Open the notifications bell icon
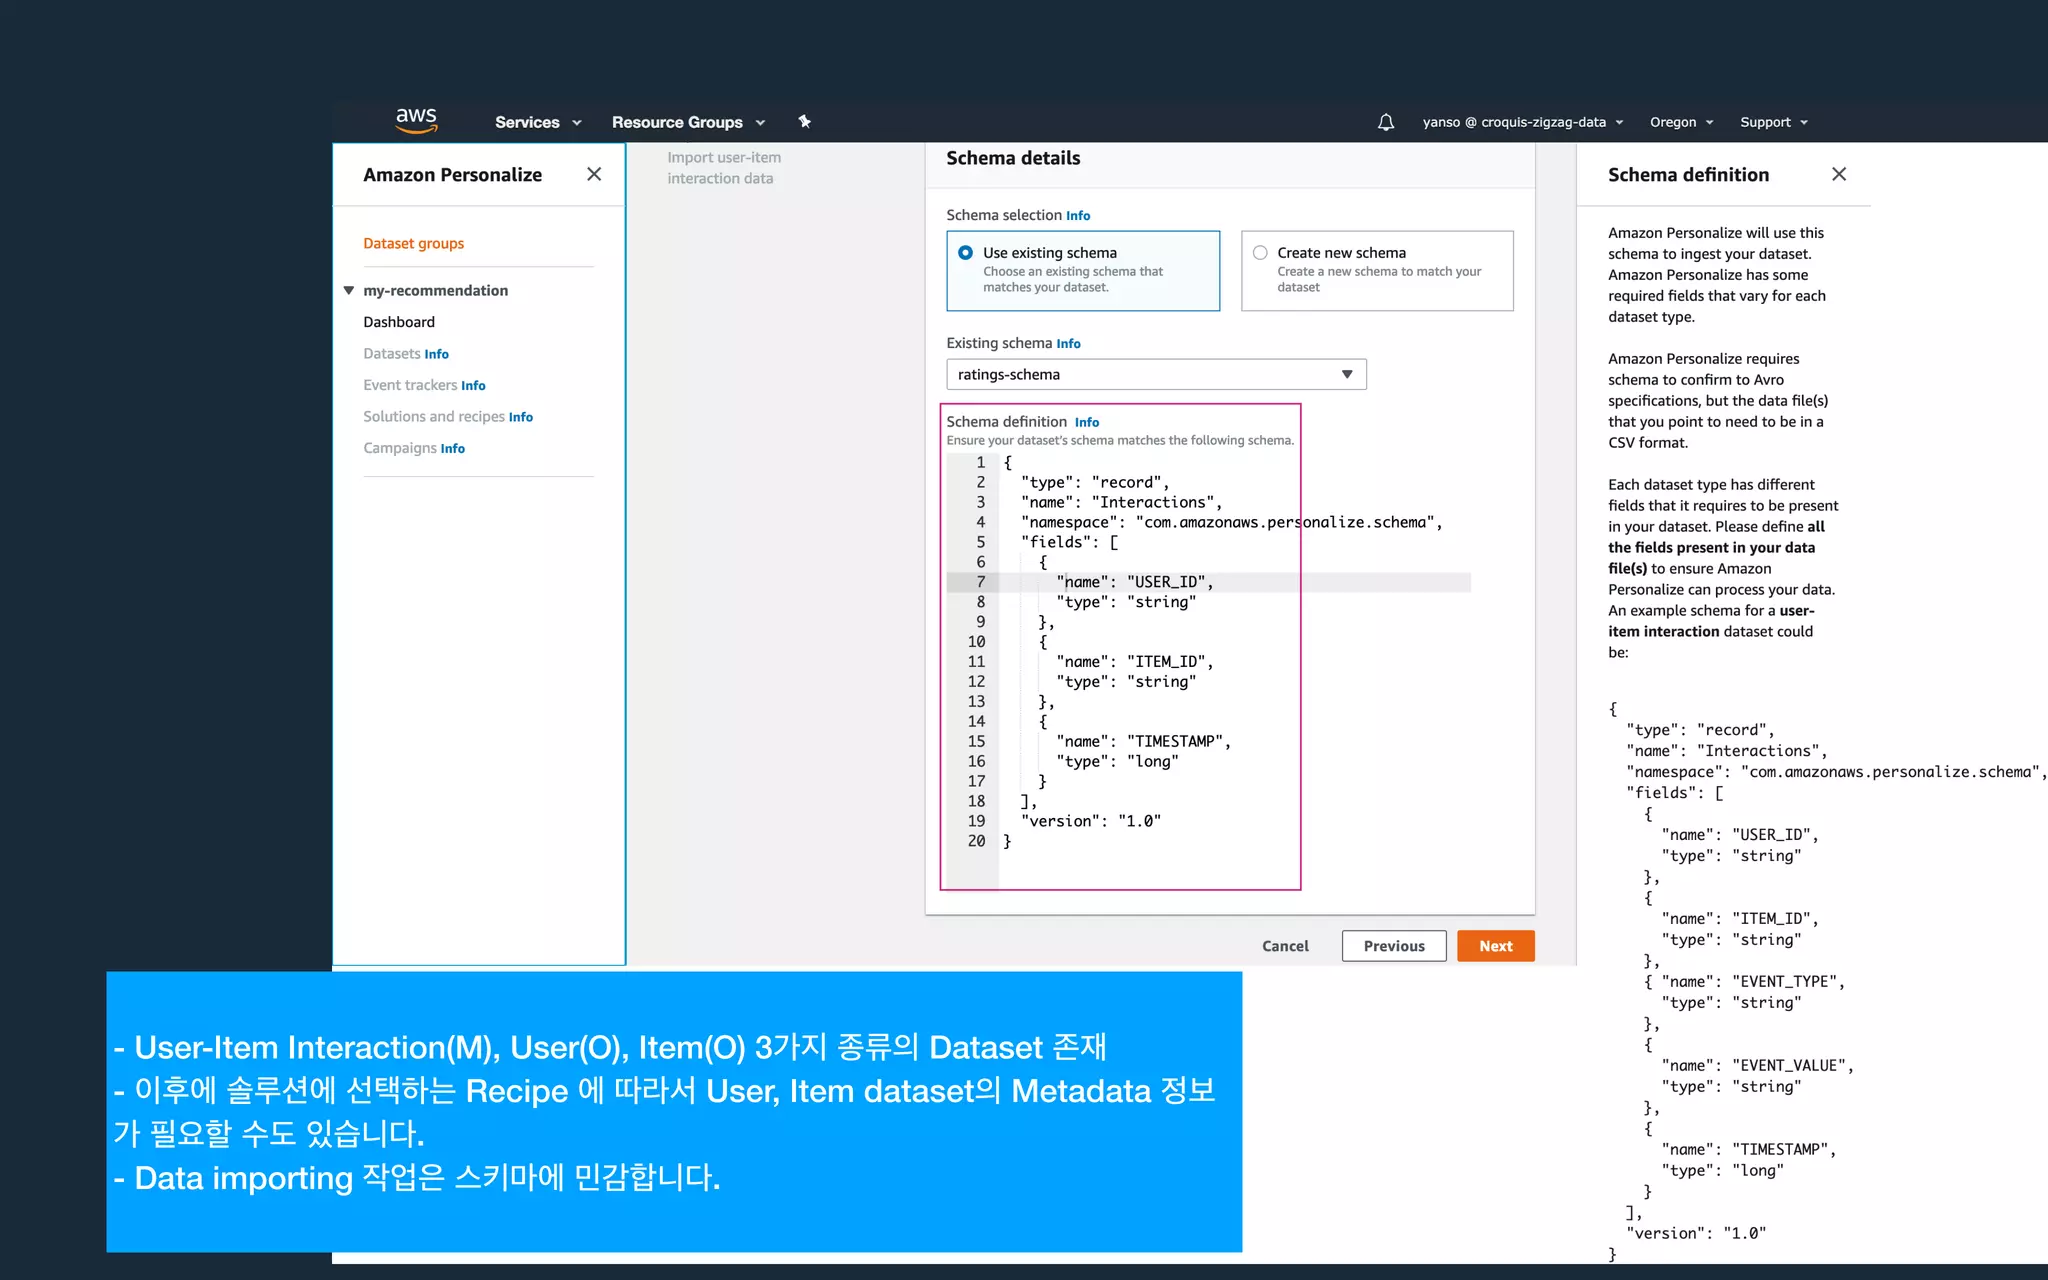 coord(1385,122)
